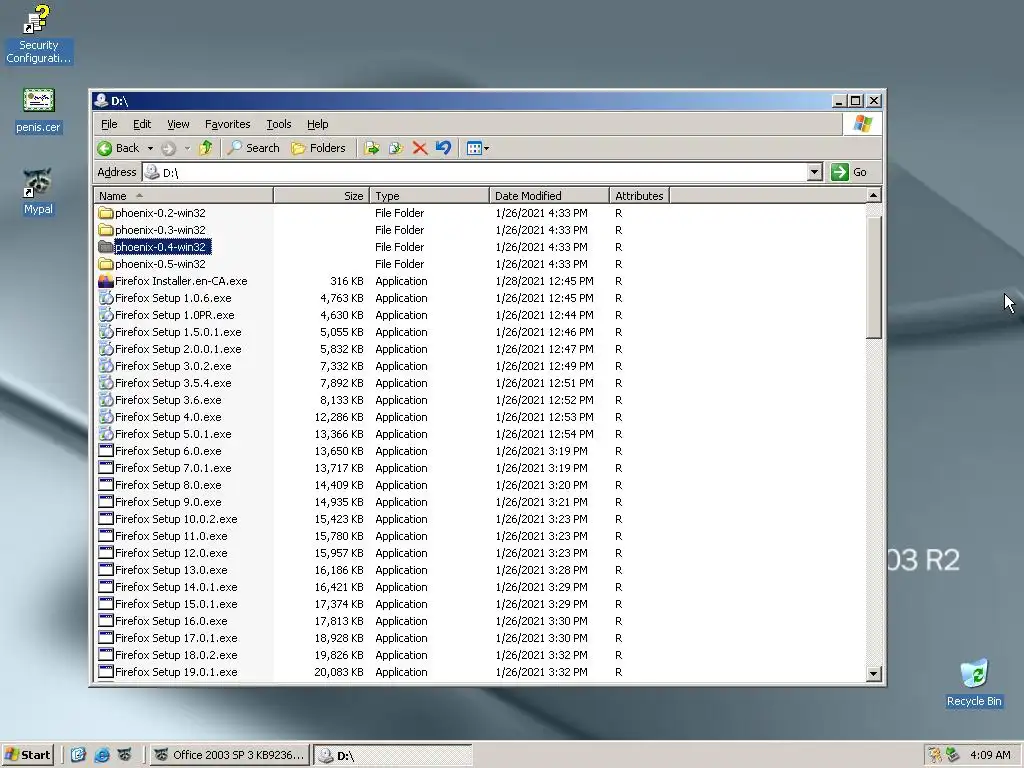
Task: Click inside the Address field showing D:\
Action: pyautogui.click(x=475, y=172)
